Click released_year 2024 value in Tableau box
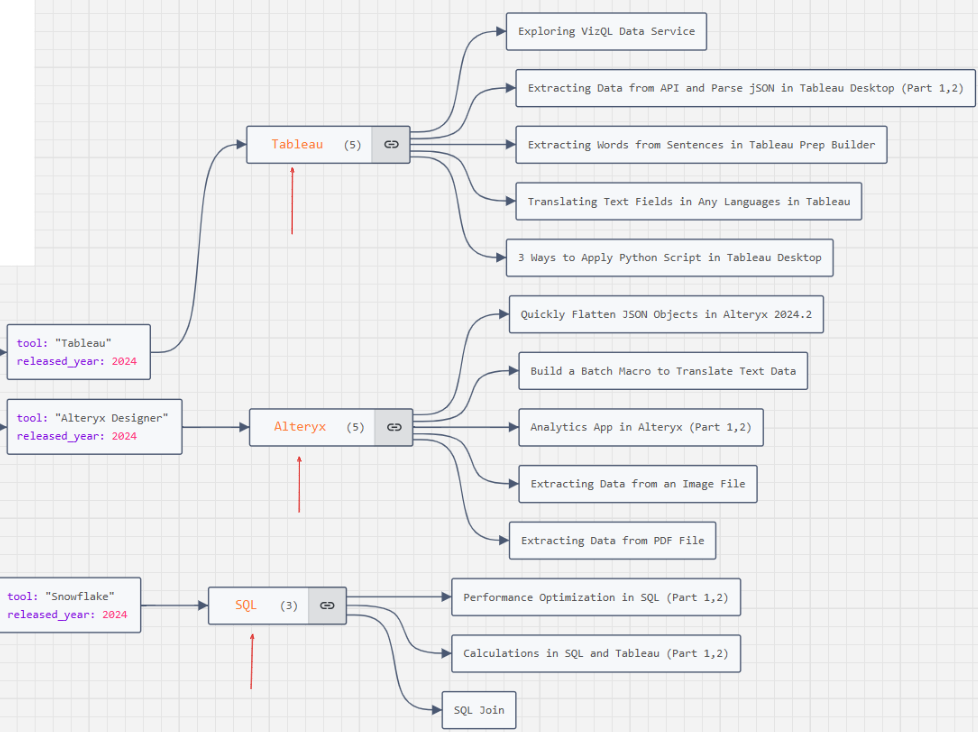This screenshot has height=732, width=978. tap(124, 361)
